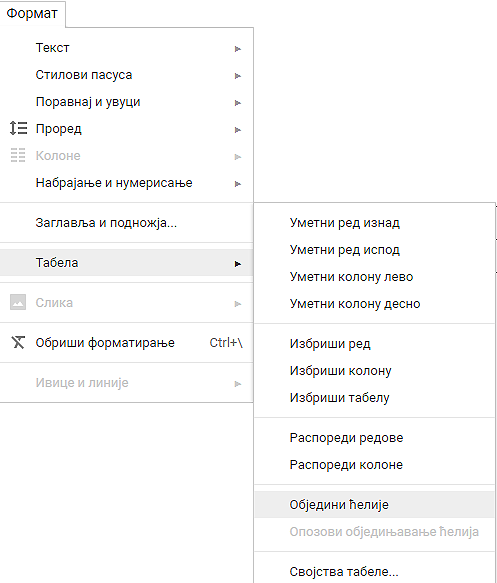Image resolution: width=497 pixels, height=583 pixels.
Task: Choose Обједини ћелије to merge cells
Action: coord(375,505)
